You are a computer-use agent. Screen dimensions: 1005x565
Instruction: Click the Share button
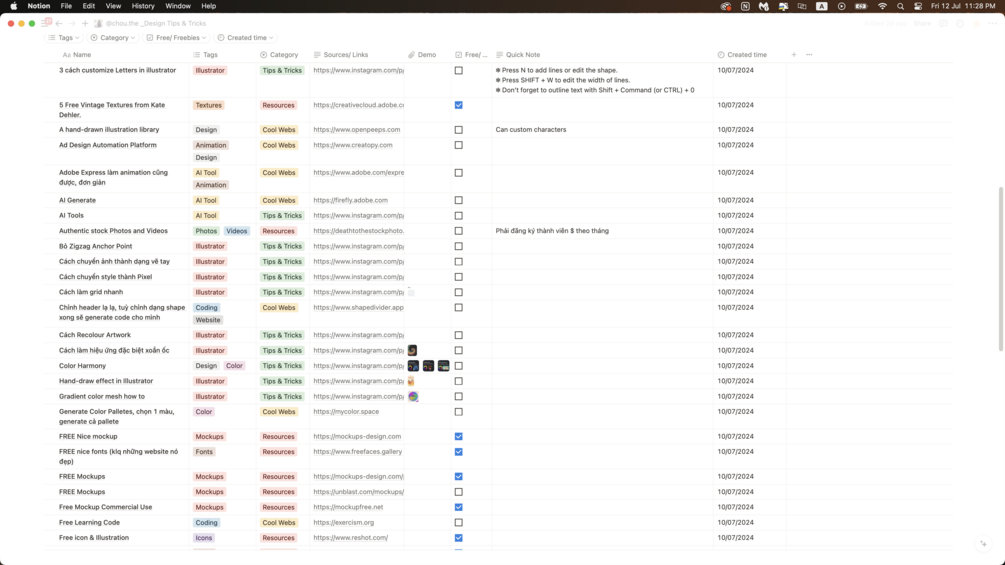click(922, 23)
